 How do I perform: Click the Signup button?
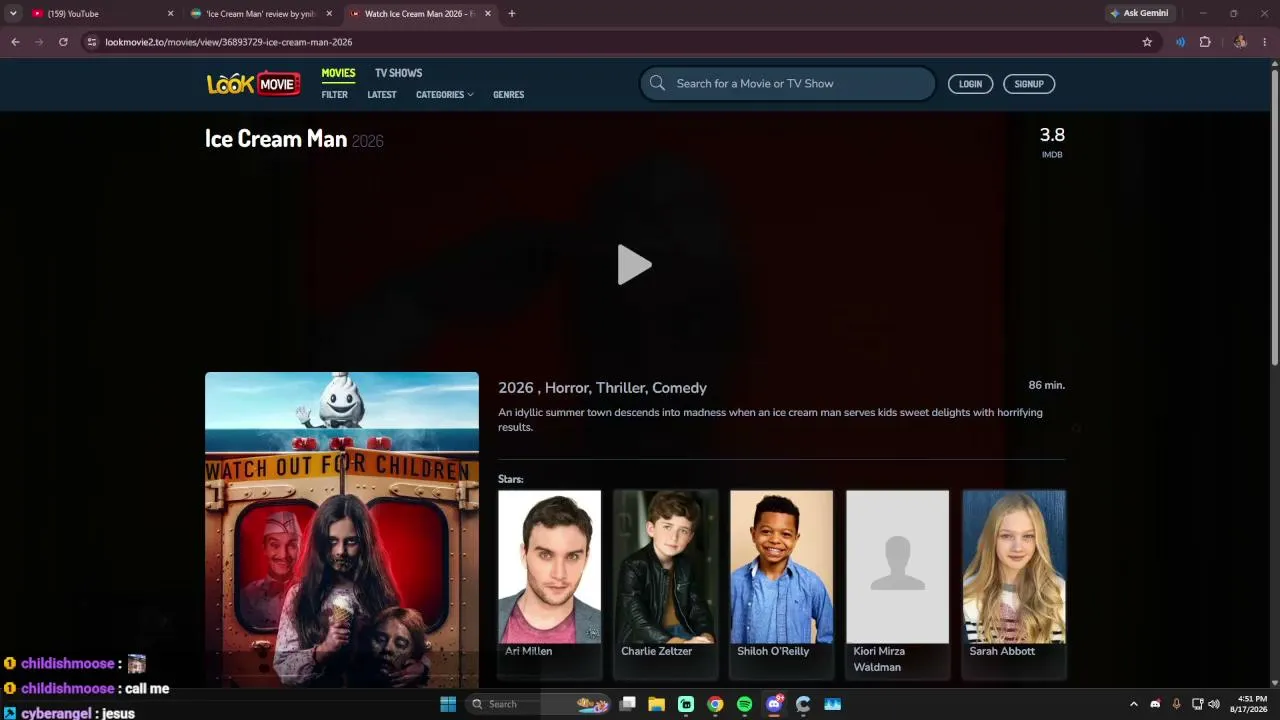1029,84
